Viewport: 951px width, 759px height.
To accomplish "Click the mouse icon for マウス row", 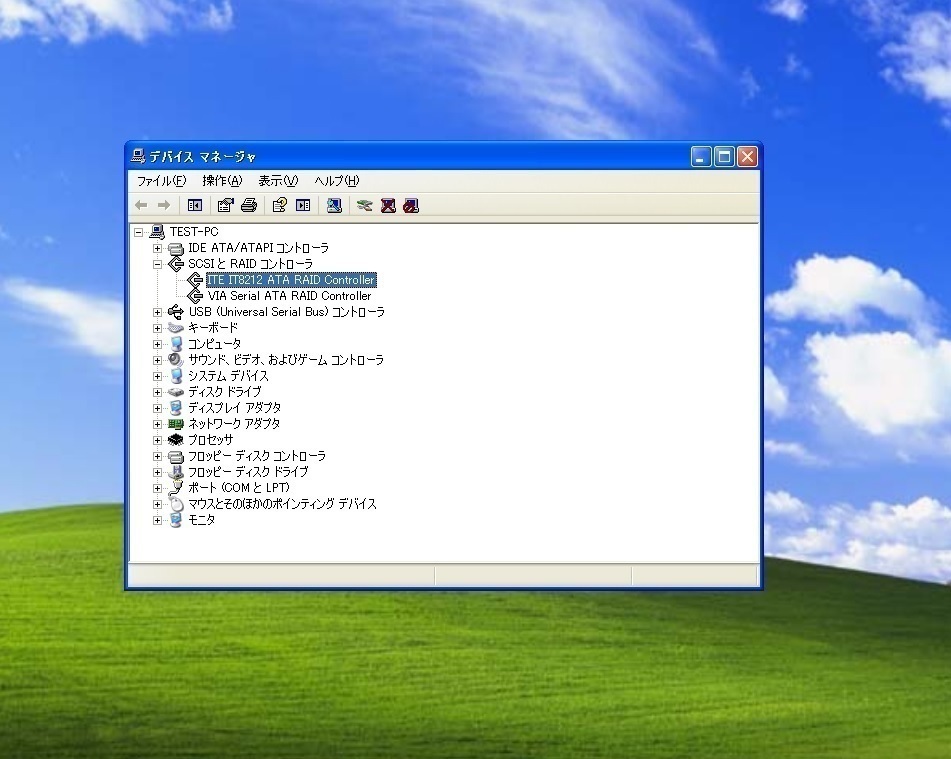I will tap(176, 504).
